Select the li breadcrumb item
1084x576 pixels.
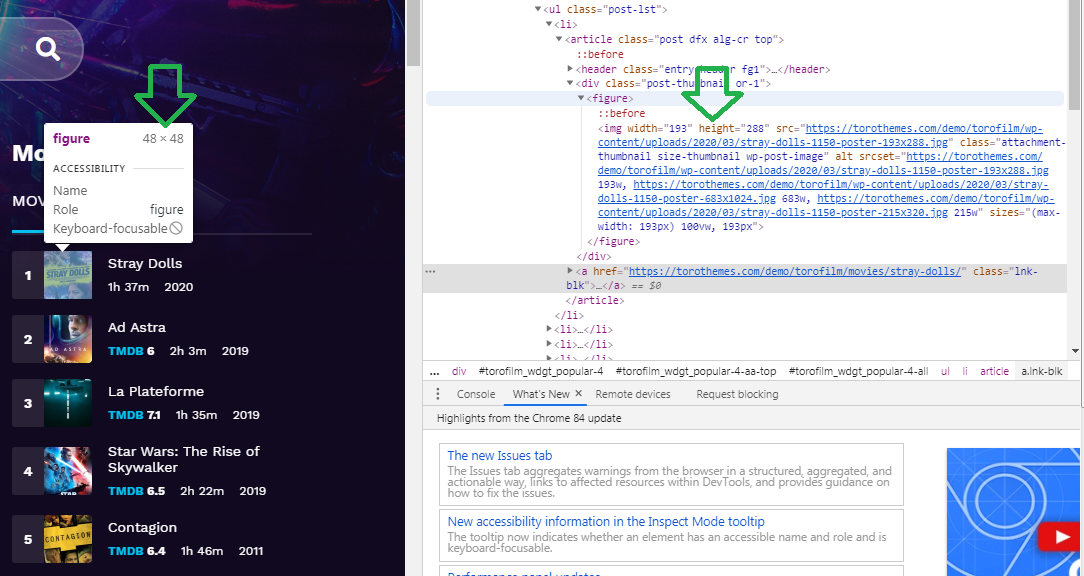coord(964,371)
